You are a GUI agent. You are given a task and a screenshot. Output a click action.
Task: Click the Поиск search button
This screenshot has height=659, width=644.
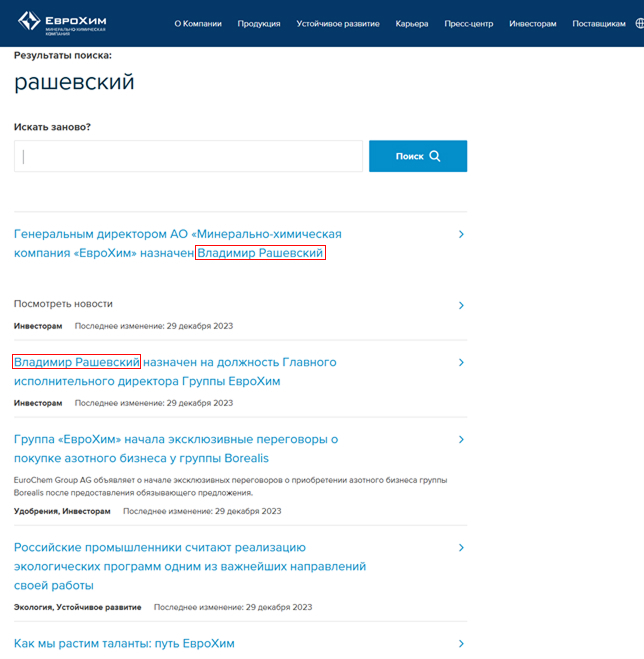pos(418,156)
